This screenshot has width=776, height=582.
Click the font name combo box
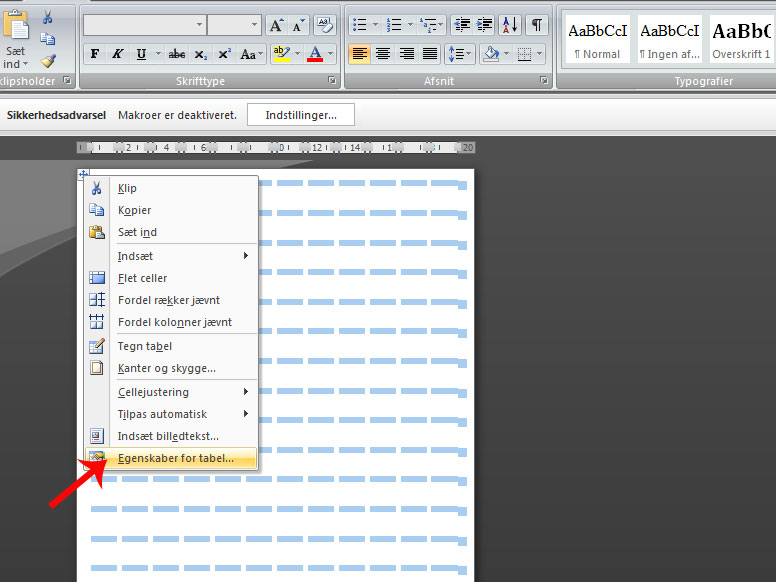tap(145, 25)
